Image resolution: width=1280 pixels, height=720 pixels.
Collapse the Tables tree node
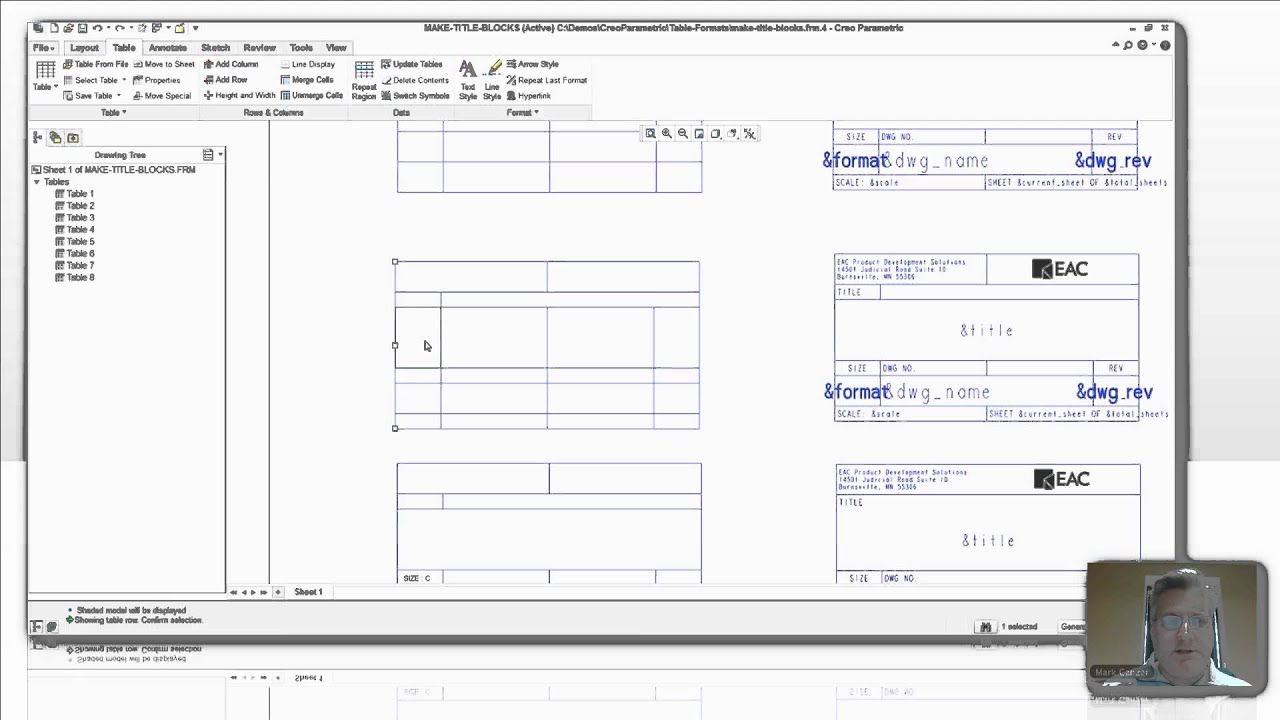(37, 182)
